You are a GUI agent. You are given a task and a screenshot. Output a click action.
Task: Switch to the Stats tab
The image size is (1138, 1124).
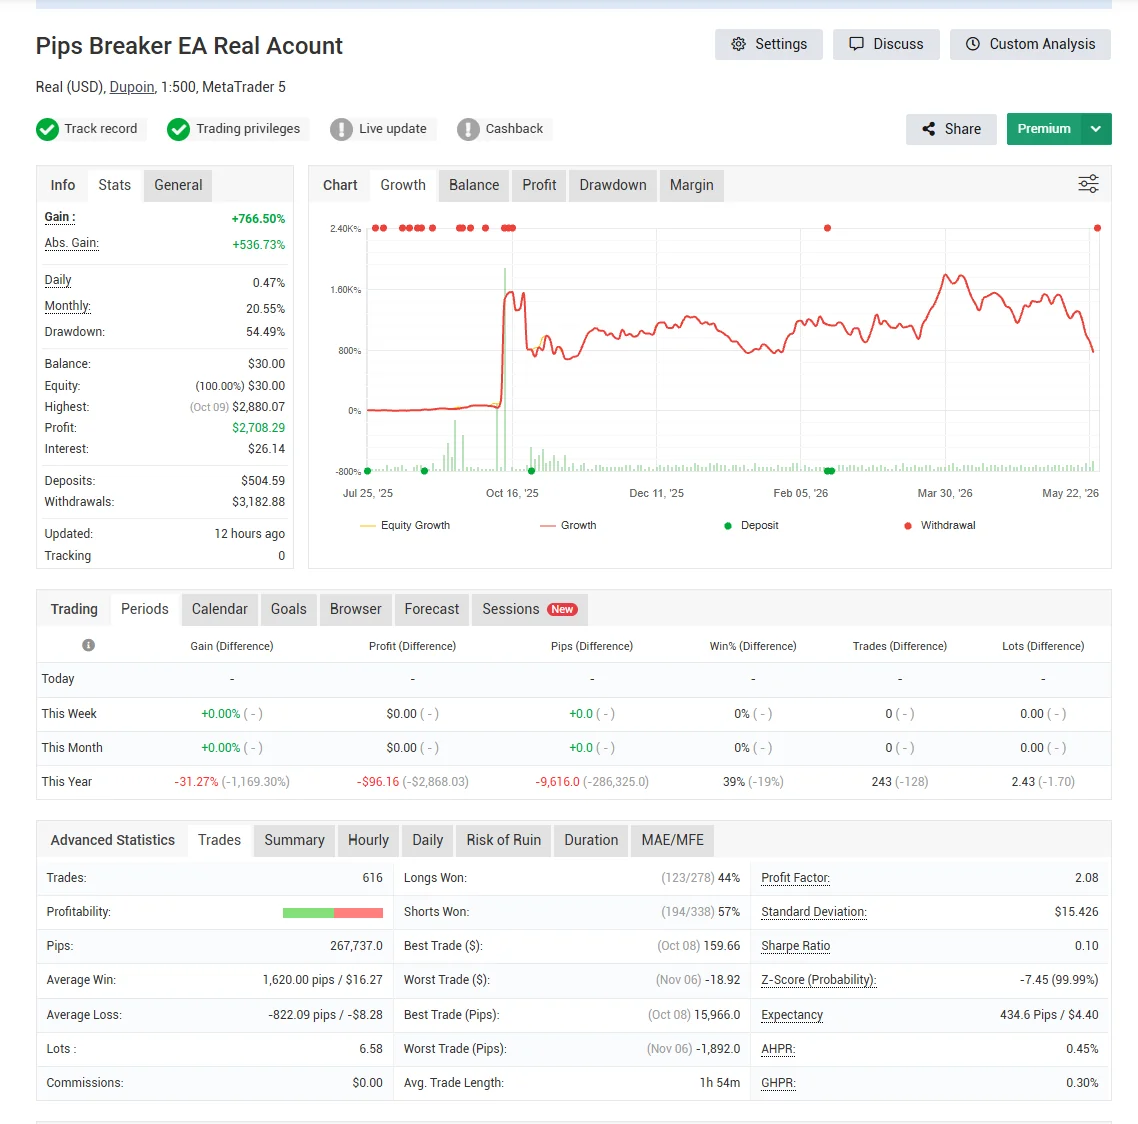tap(115, 185)
